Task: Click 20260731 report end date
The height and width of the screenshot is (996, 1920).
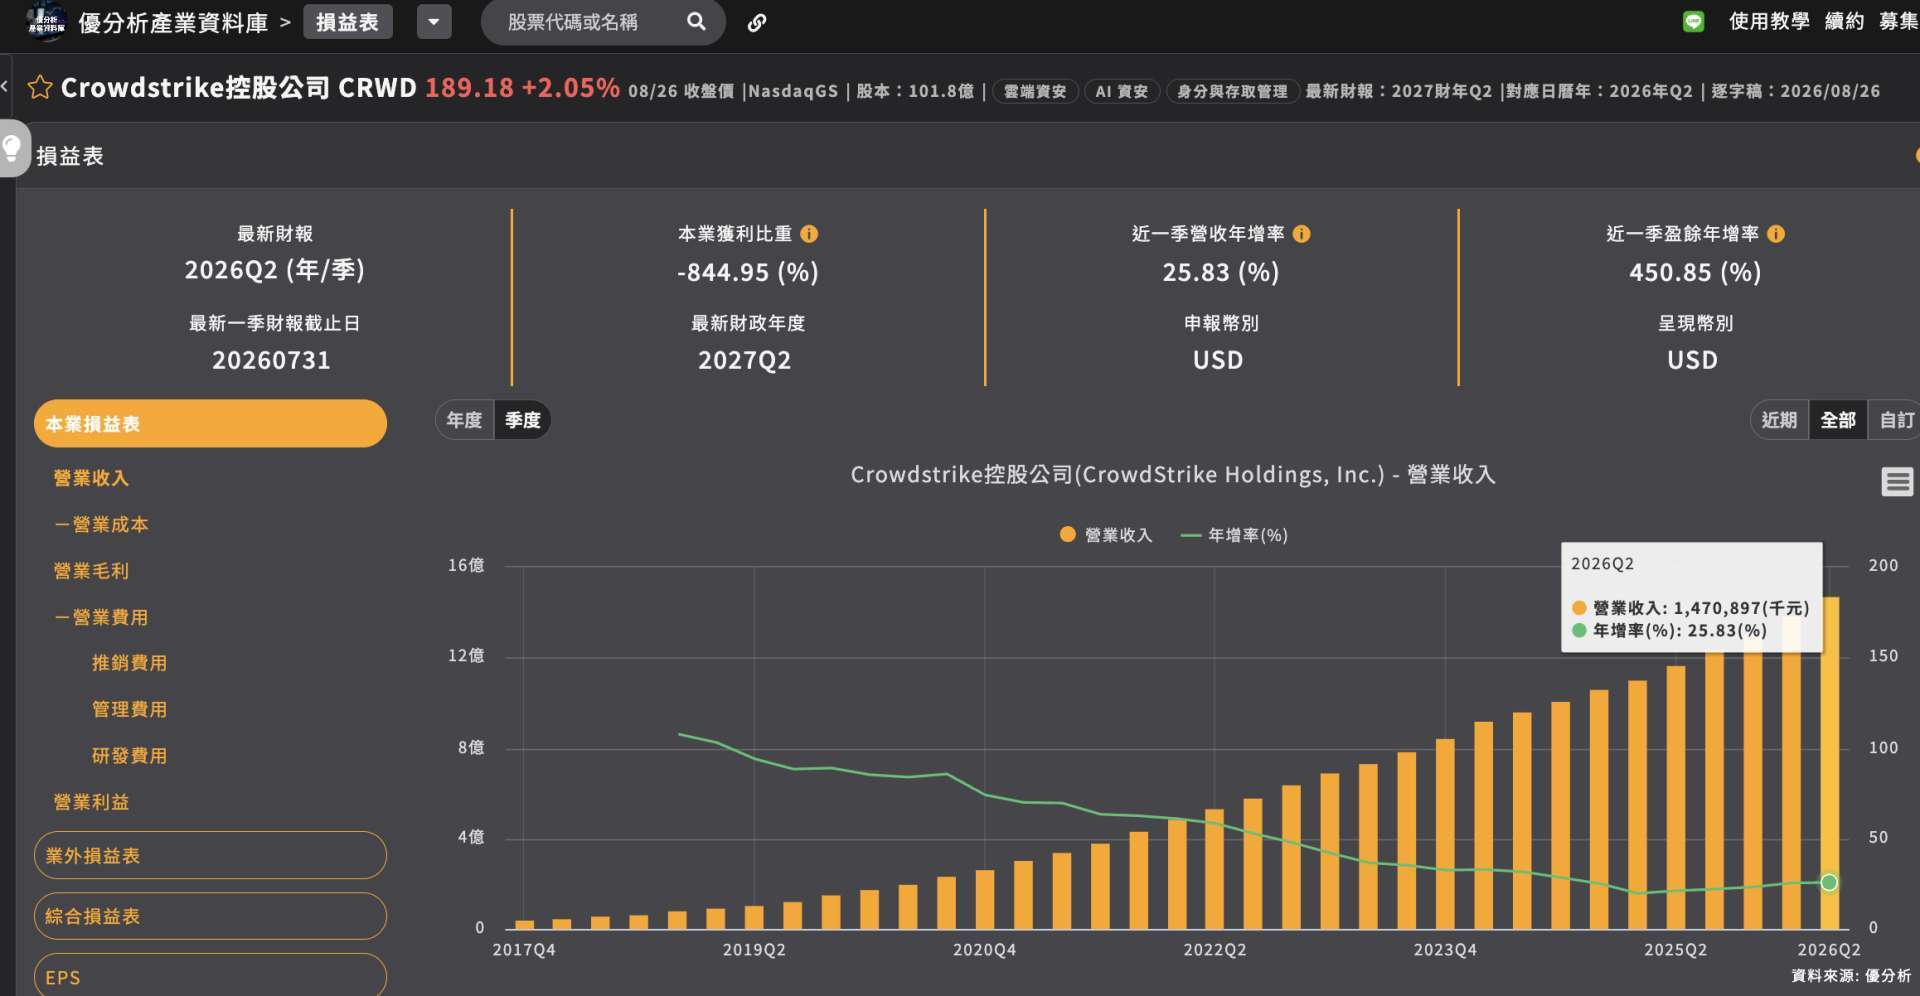Action: pos(271,360)
